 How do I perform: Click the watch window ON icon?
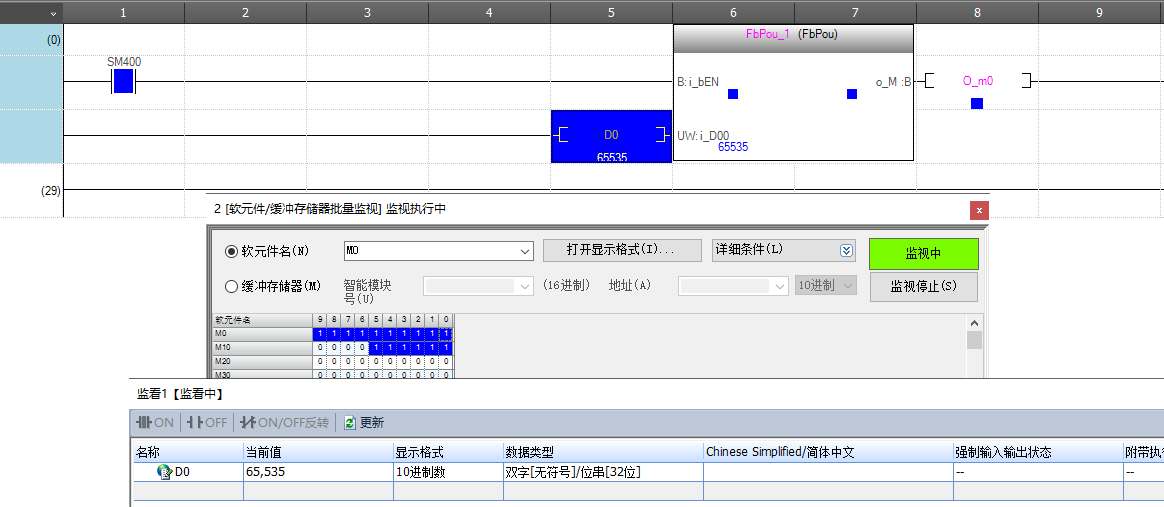[x=155, y=423]
